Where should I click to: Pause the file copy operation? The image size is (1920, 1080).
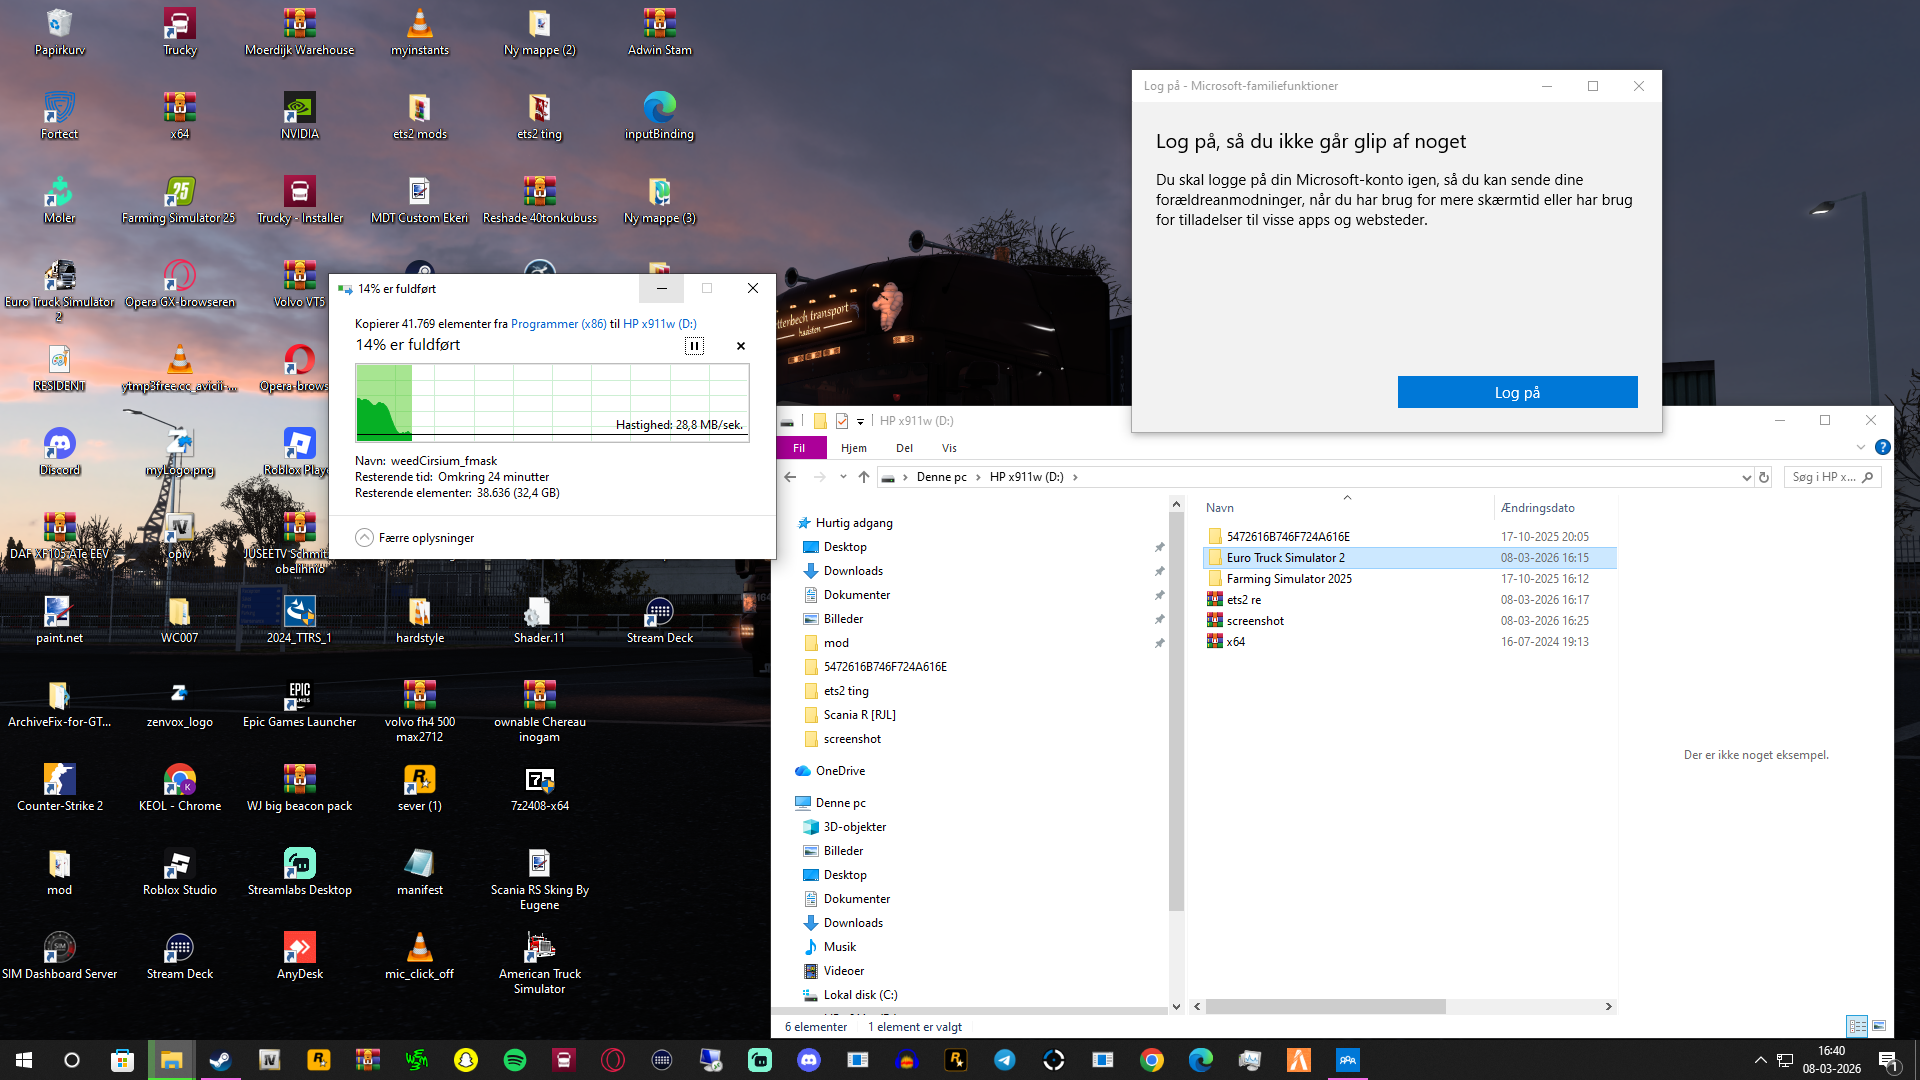pyautogui.click(x=694, y=346)
